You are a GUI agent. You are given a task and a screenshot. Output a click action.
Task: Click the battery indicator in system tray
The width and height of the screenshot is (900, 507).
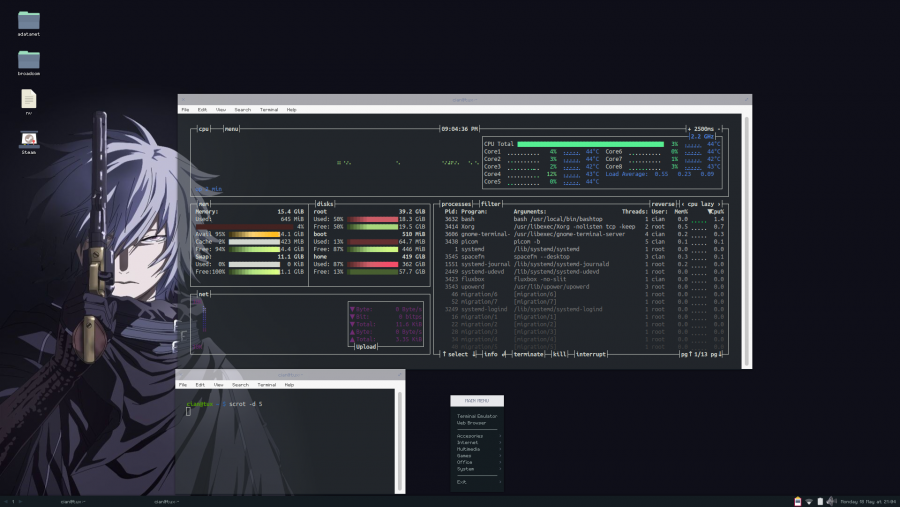coord(820,501)
